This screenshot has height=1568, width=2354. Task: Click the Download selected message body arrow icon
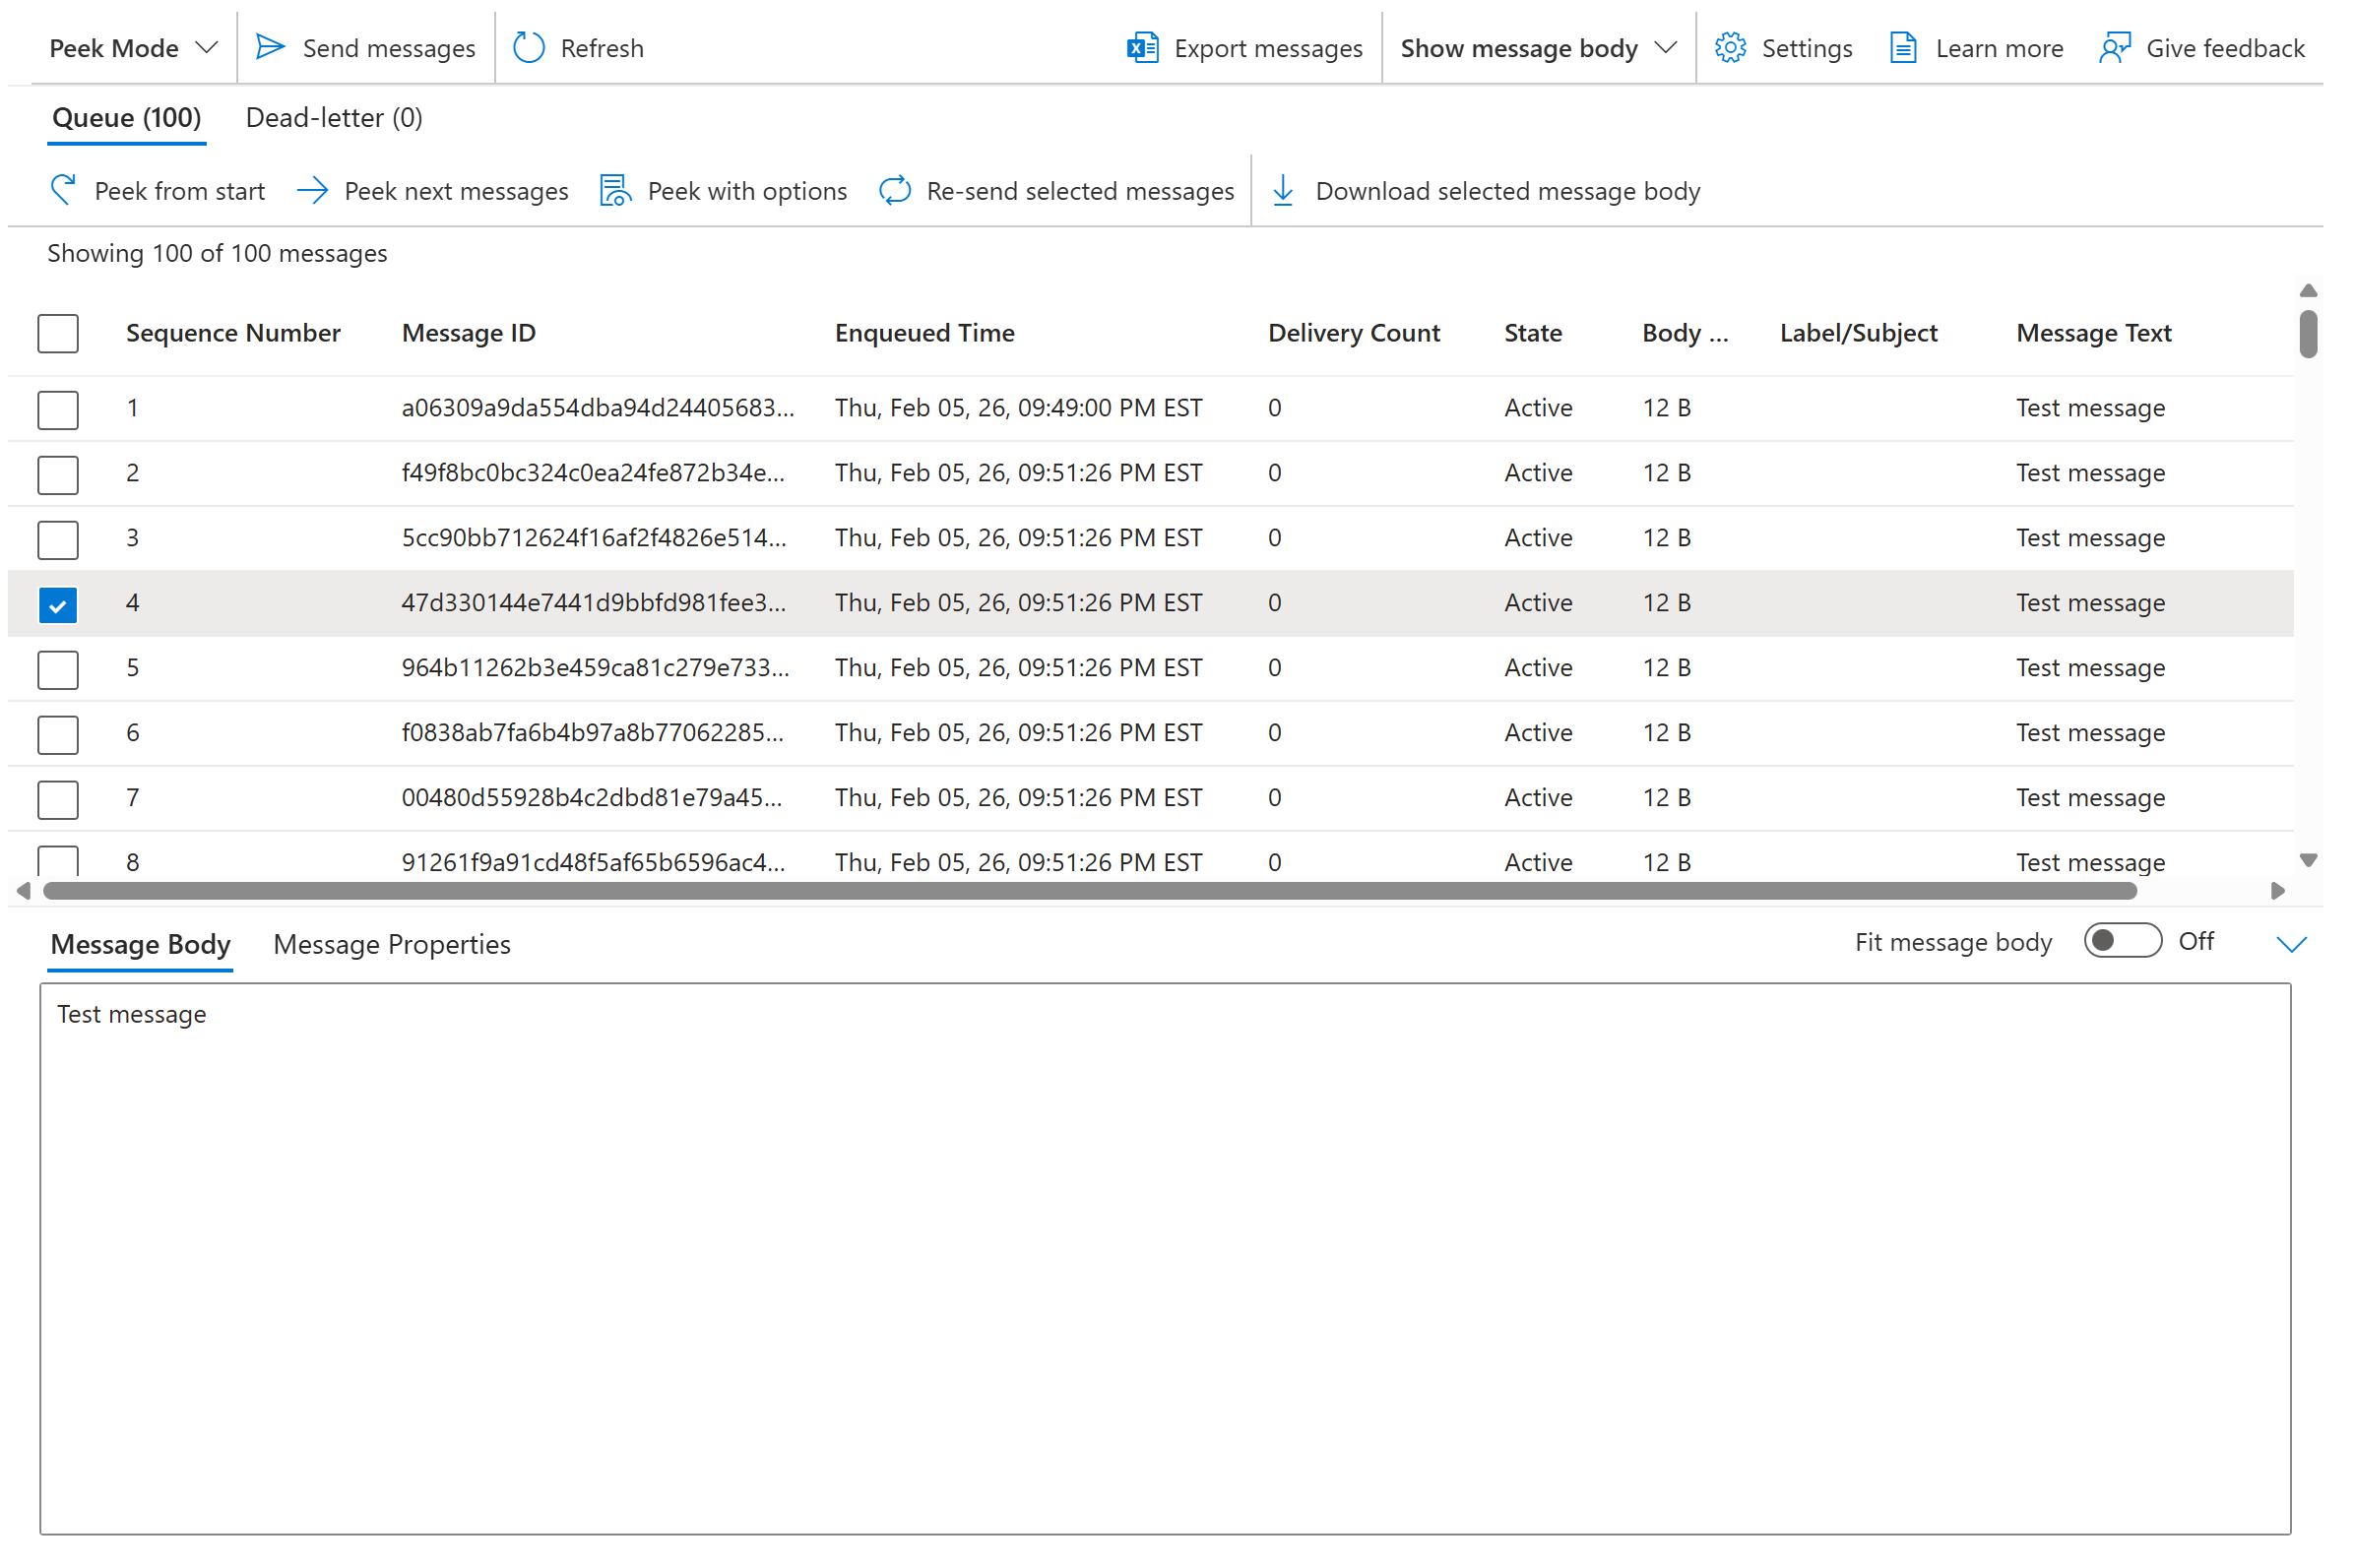[x=1282, y=190]
